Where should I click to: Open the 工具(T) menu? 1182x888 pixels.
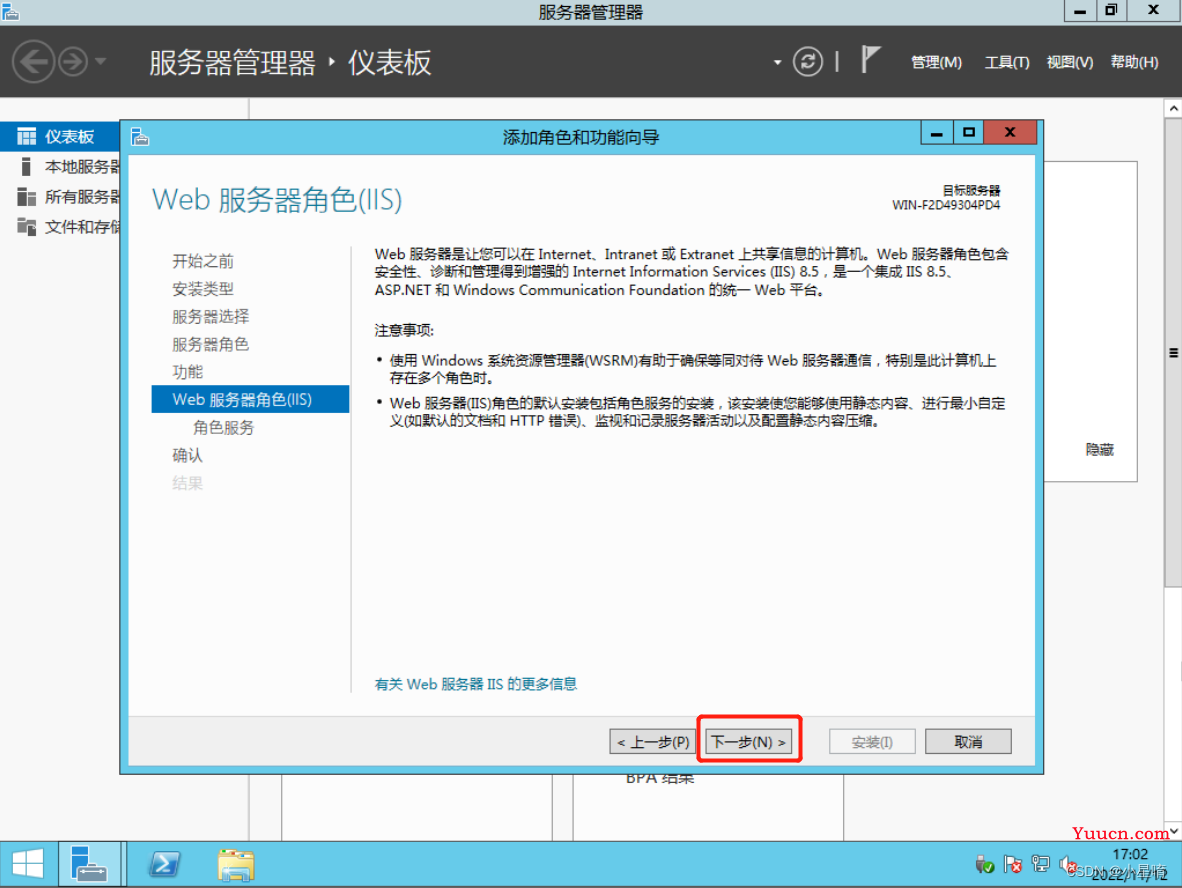1007,63
